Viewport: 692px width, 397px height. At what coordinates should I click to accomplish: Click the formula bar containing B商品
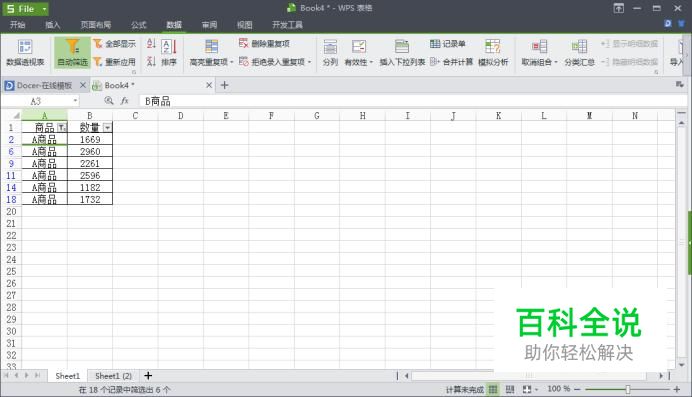(413, 101)
